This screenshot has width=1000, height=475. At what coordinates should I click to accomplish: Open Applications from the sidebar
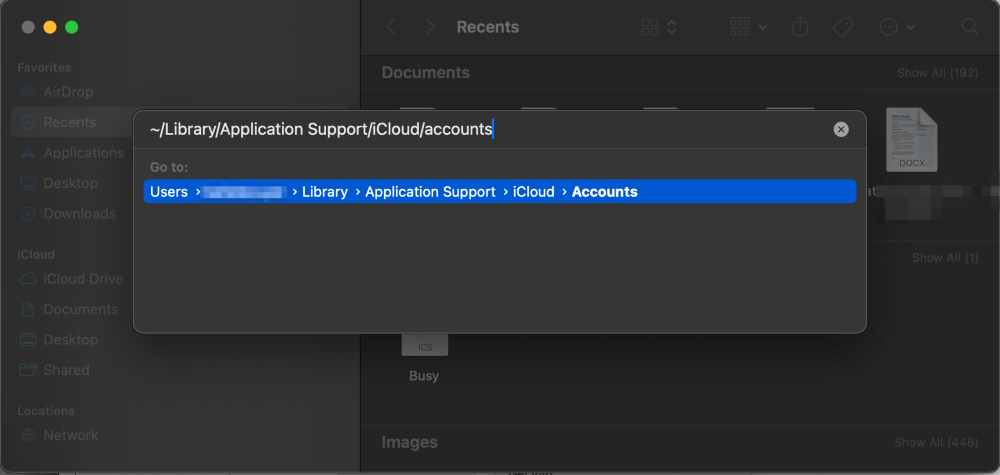[83, 153]
